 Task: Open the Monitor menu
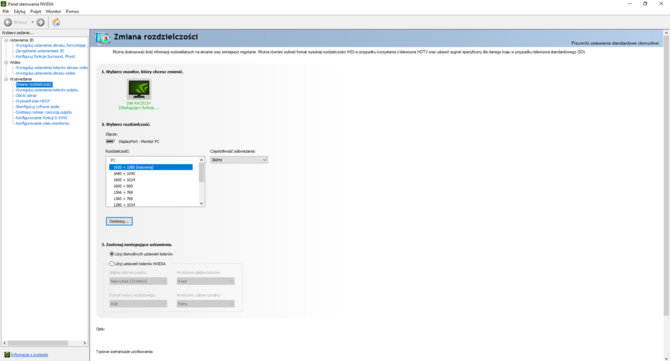tap(53, 12)
